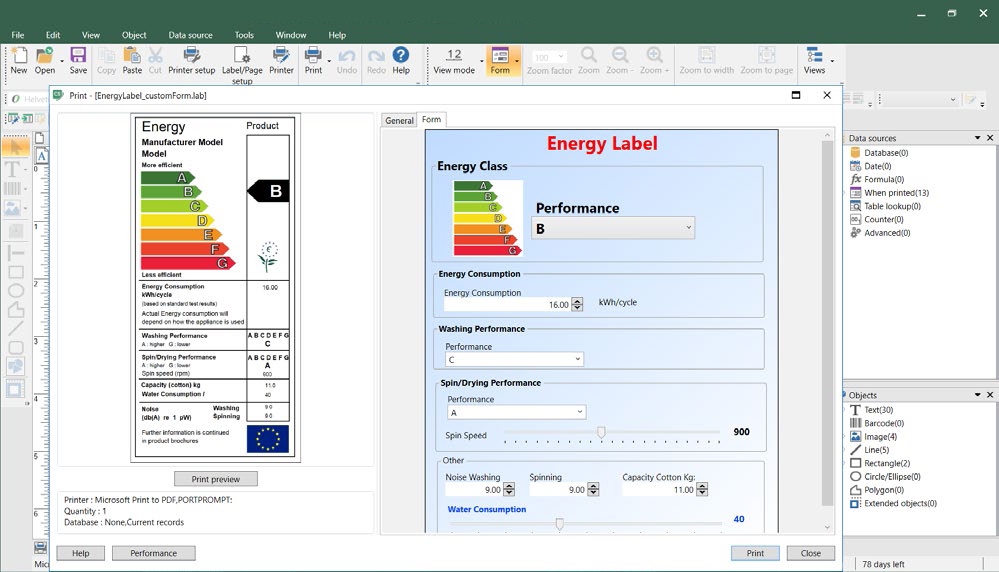The width and height of the screenshot is (999, 572).
Task: Expand Spin/Drying Performance dropdown showing A
Action: [x=516, y=412]
